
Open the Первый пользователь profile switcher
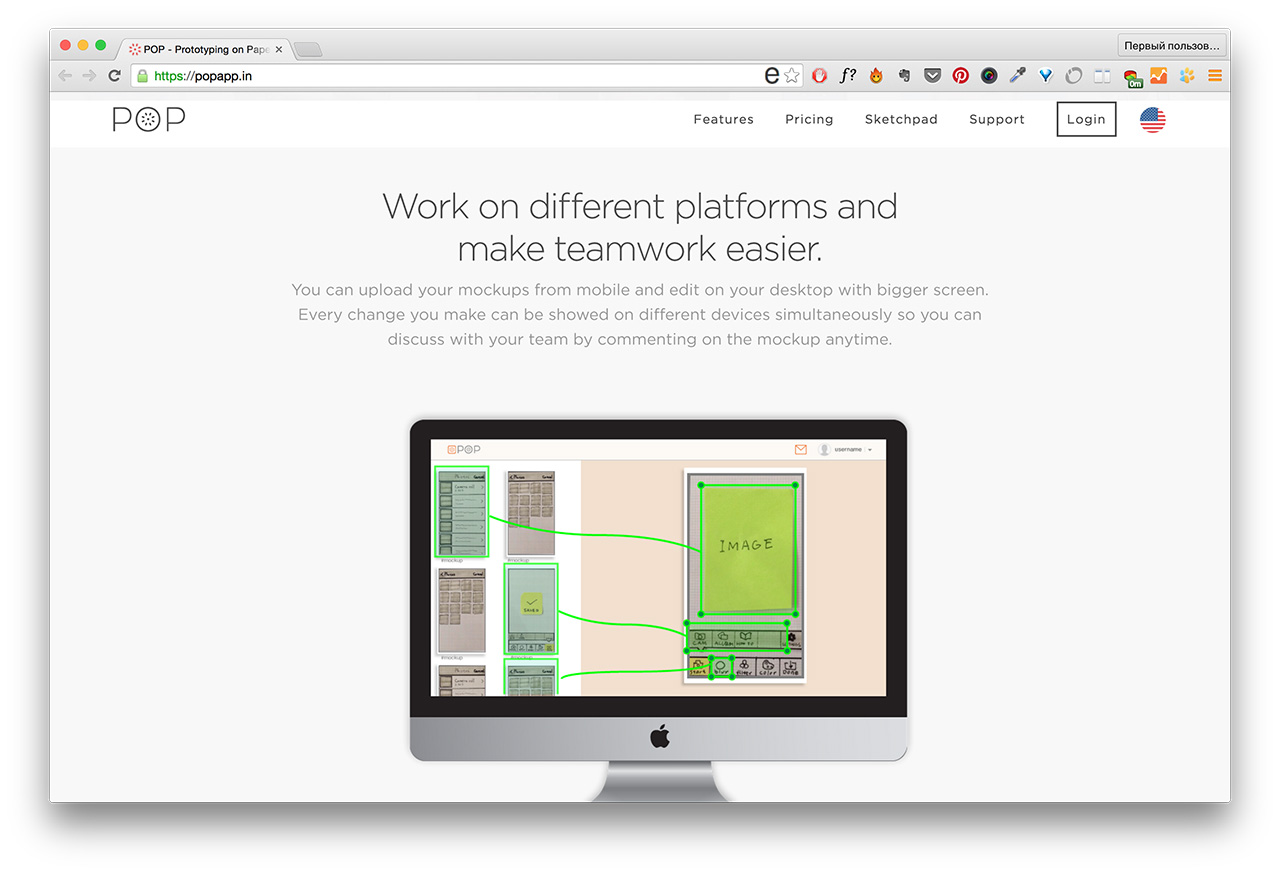(1172, 46)
